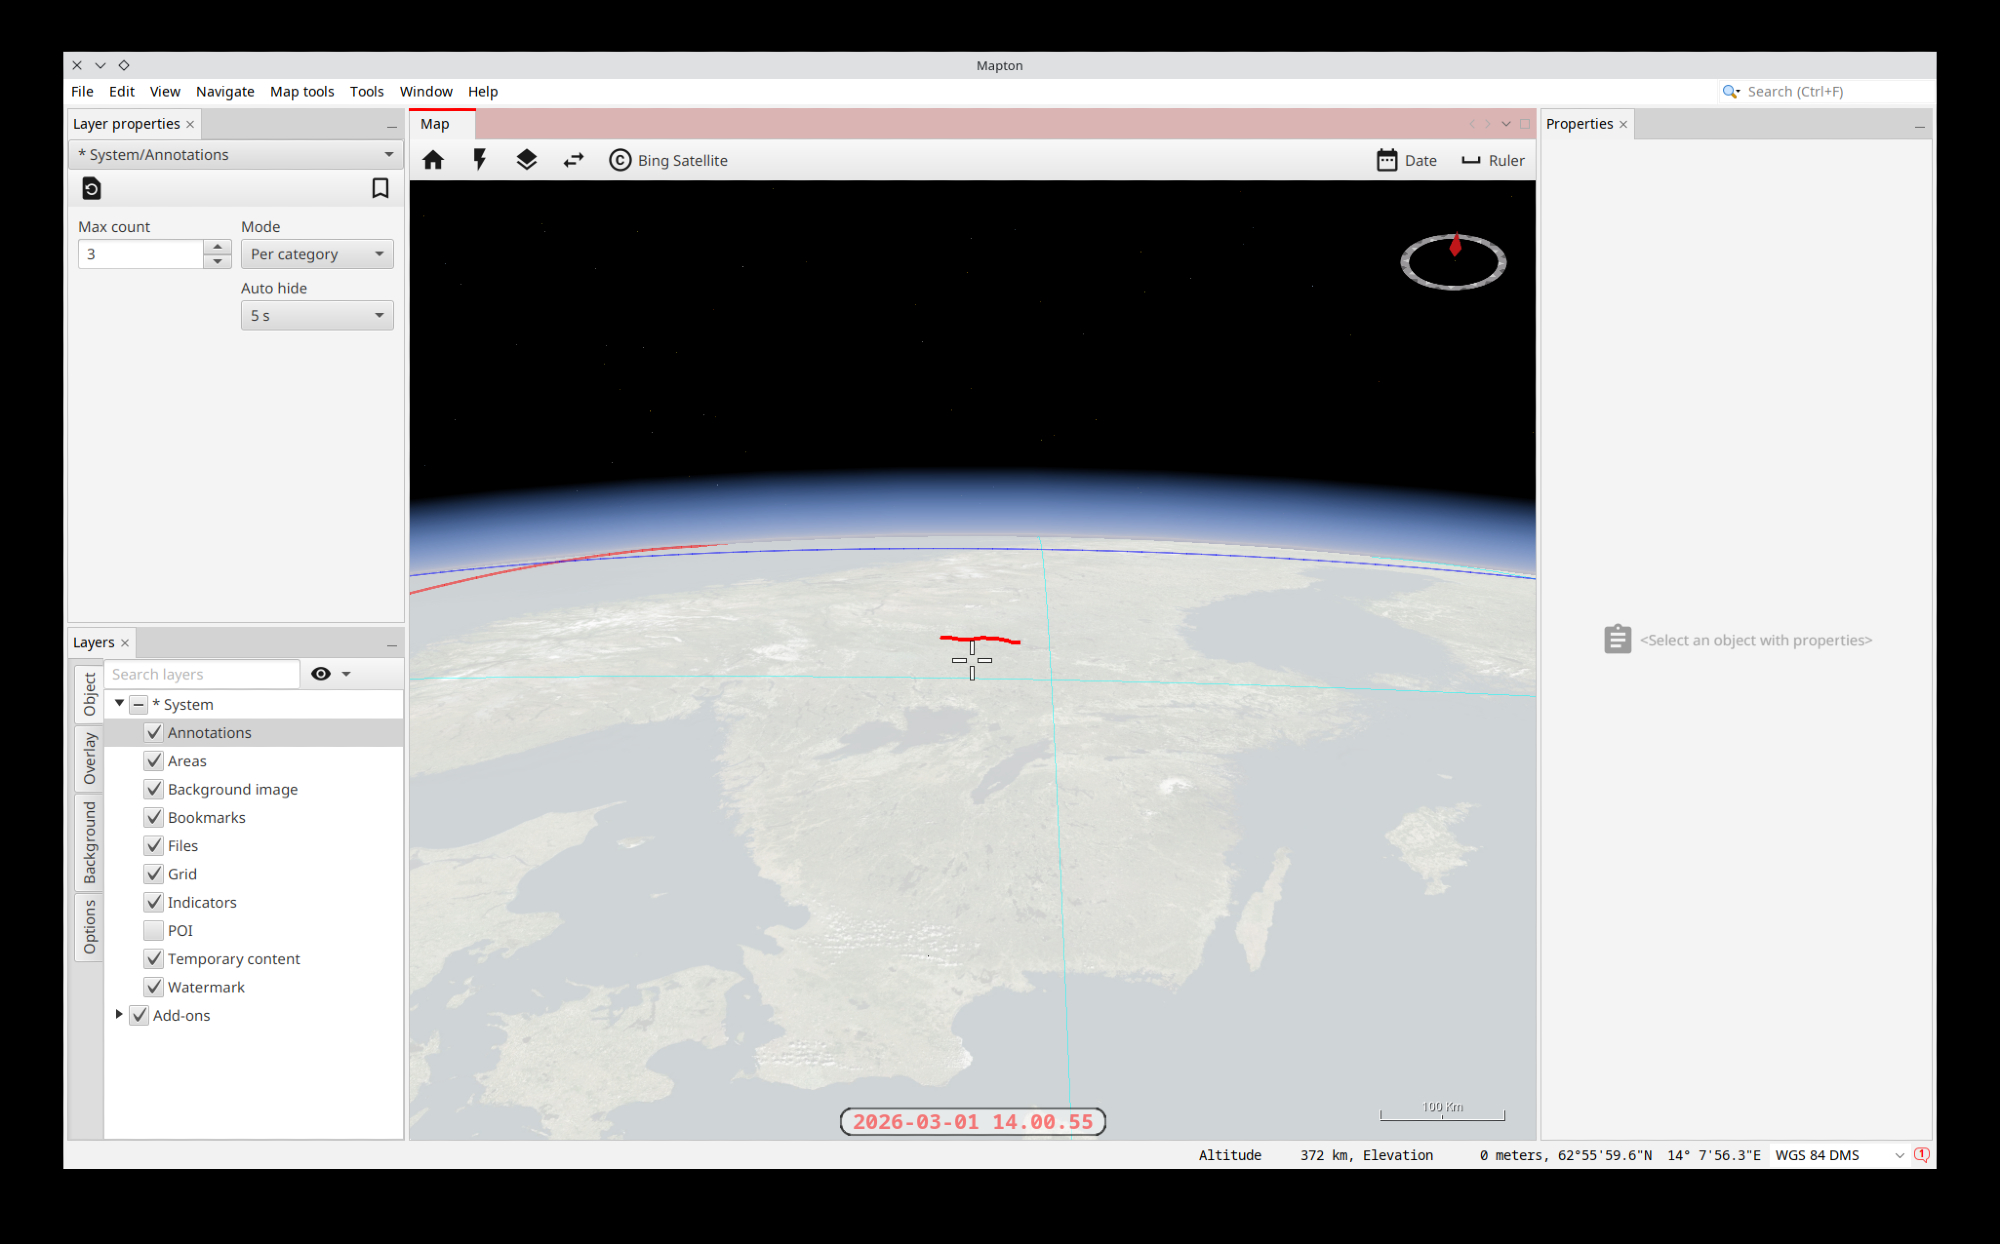Viewport: 2000px width, 1244px height.
Task: Click the lightning bolt toolbar icon
Action: coord(480,160)
